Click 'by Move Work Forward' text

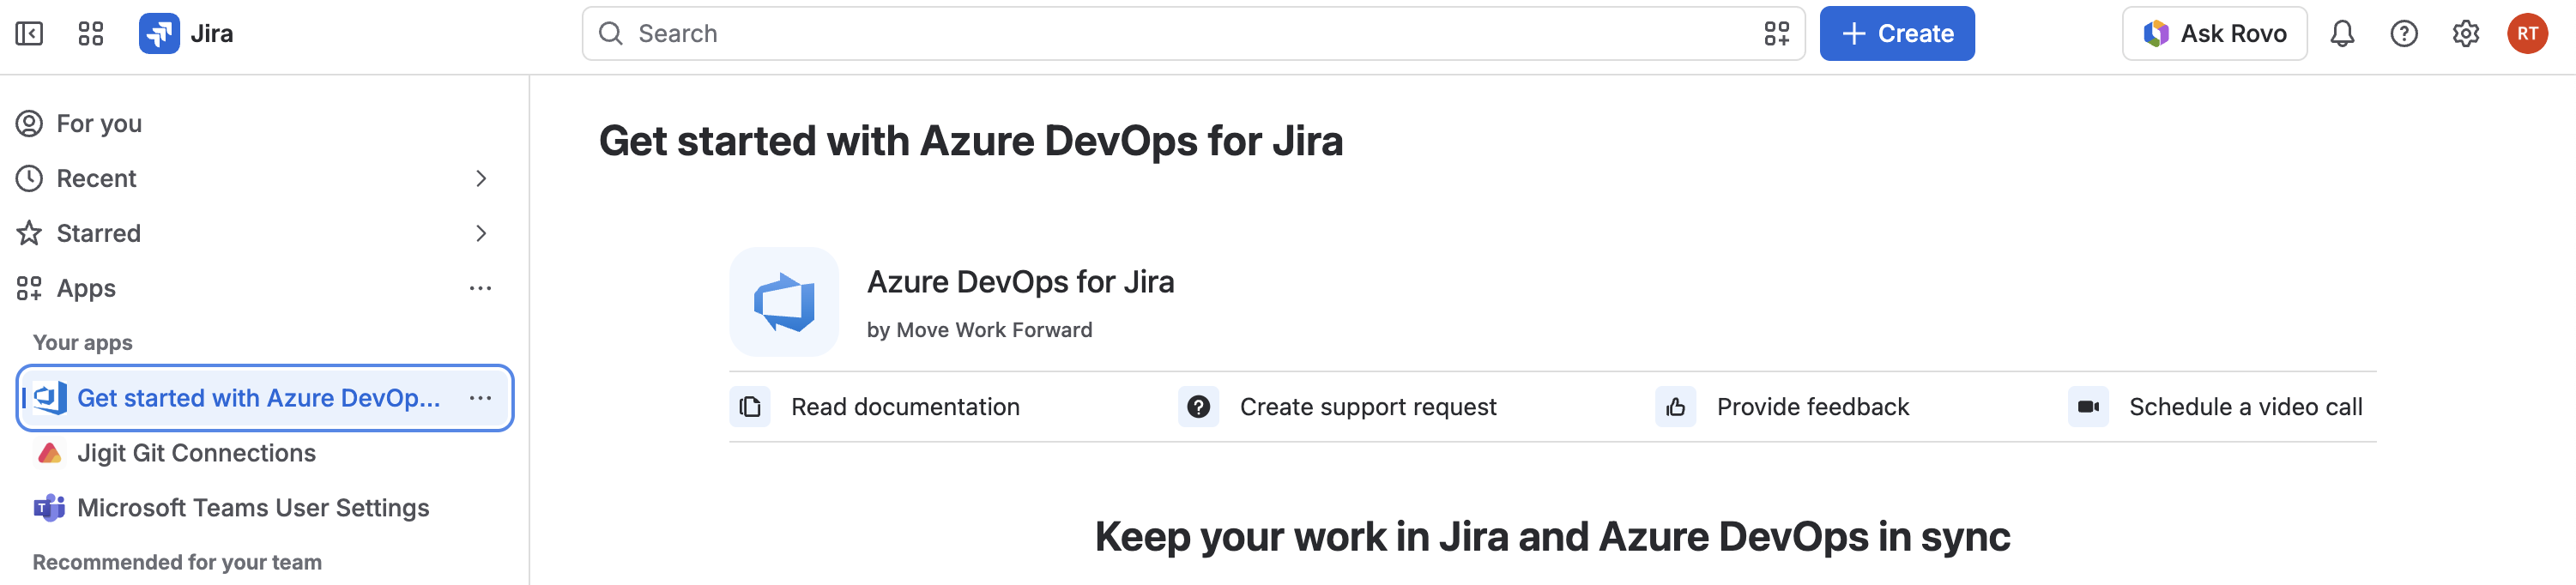pos(979,330)
